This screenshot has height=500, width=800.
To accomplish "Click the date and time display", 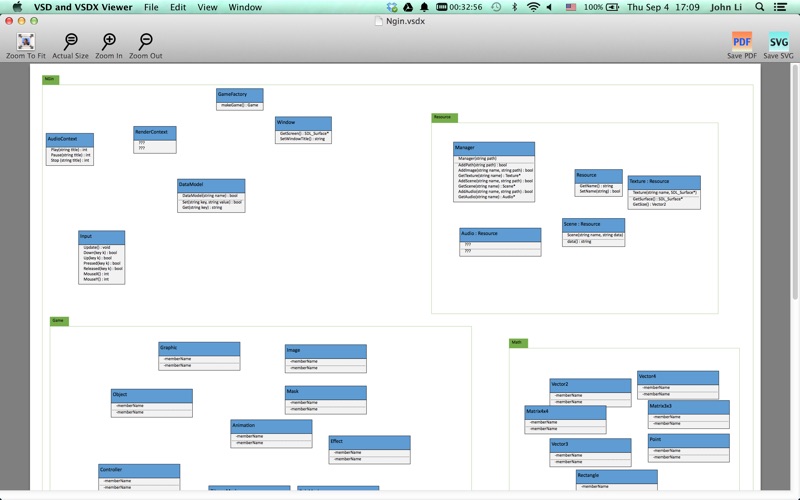I will point(663,7).
